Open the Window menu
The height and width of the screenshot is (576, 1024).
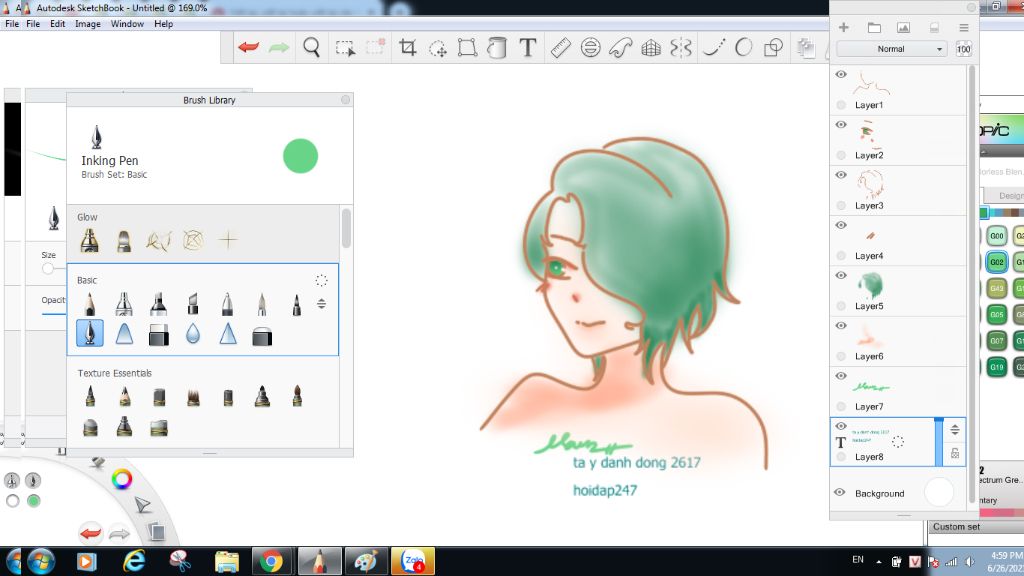point(127,24)
